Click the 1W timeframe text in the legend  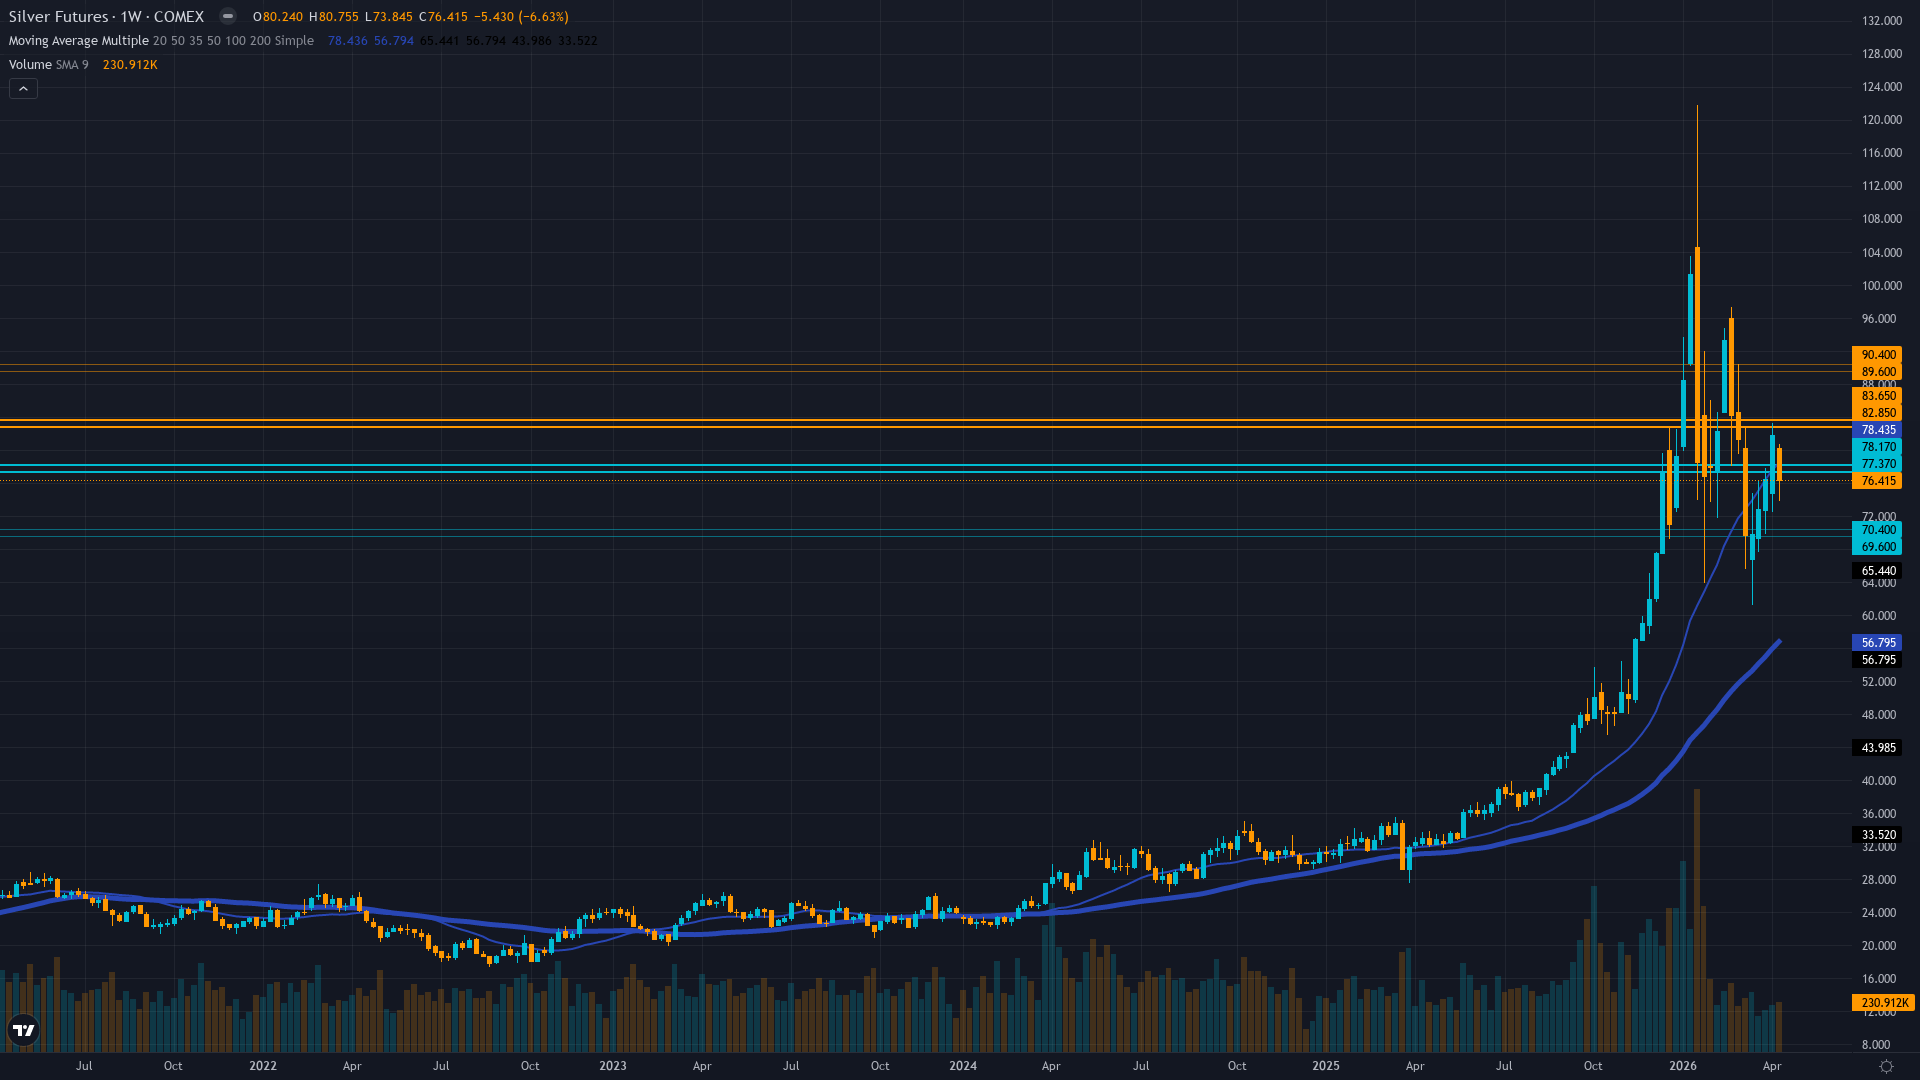[128, 16]
